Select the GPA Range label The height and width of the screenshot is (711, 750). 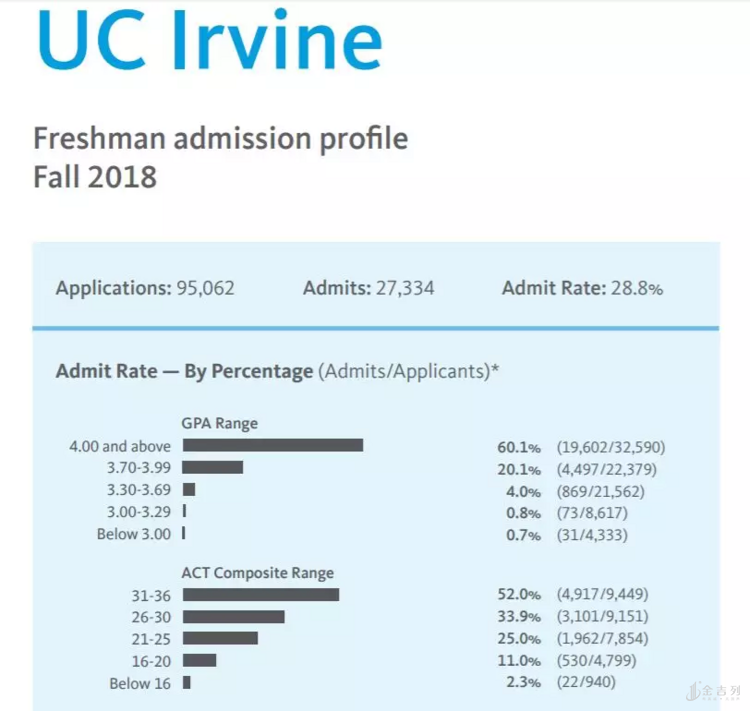coord(219,423)
